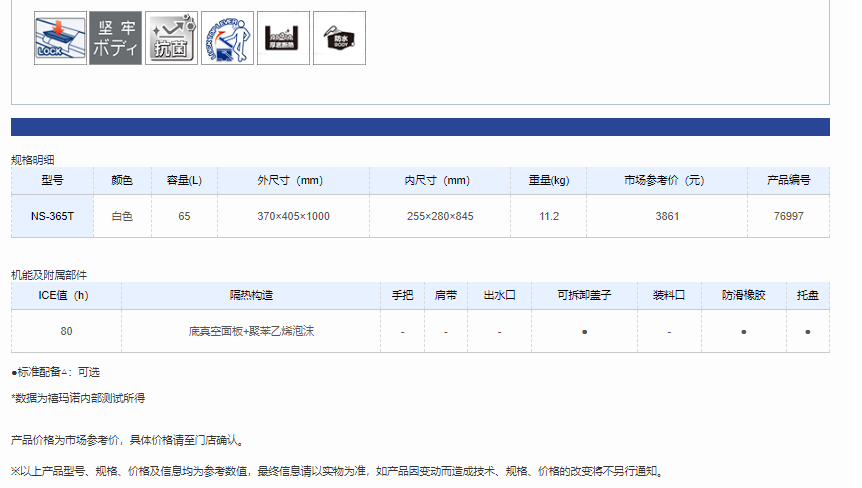Click the 防水 BODY waterproof icon
The width and height of the screenshot is (862, 488).
(x=340, y=38)
